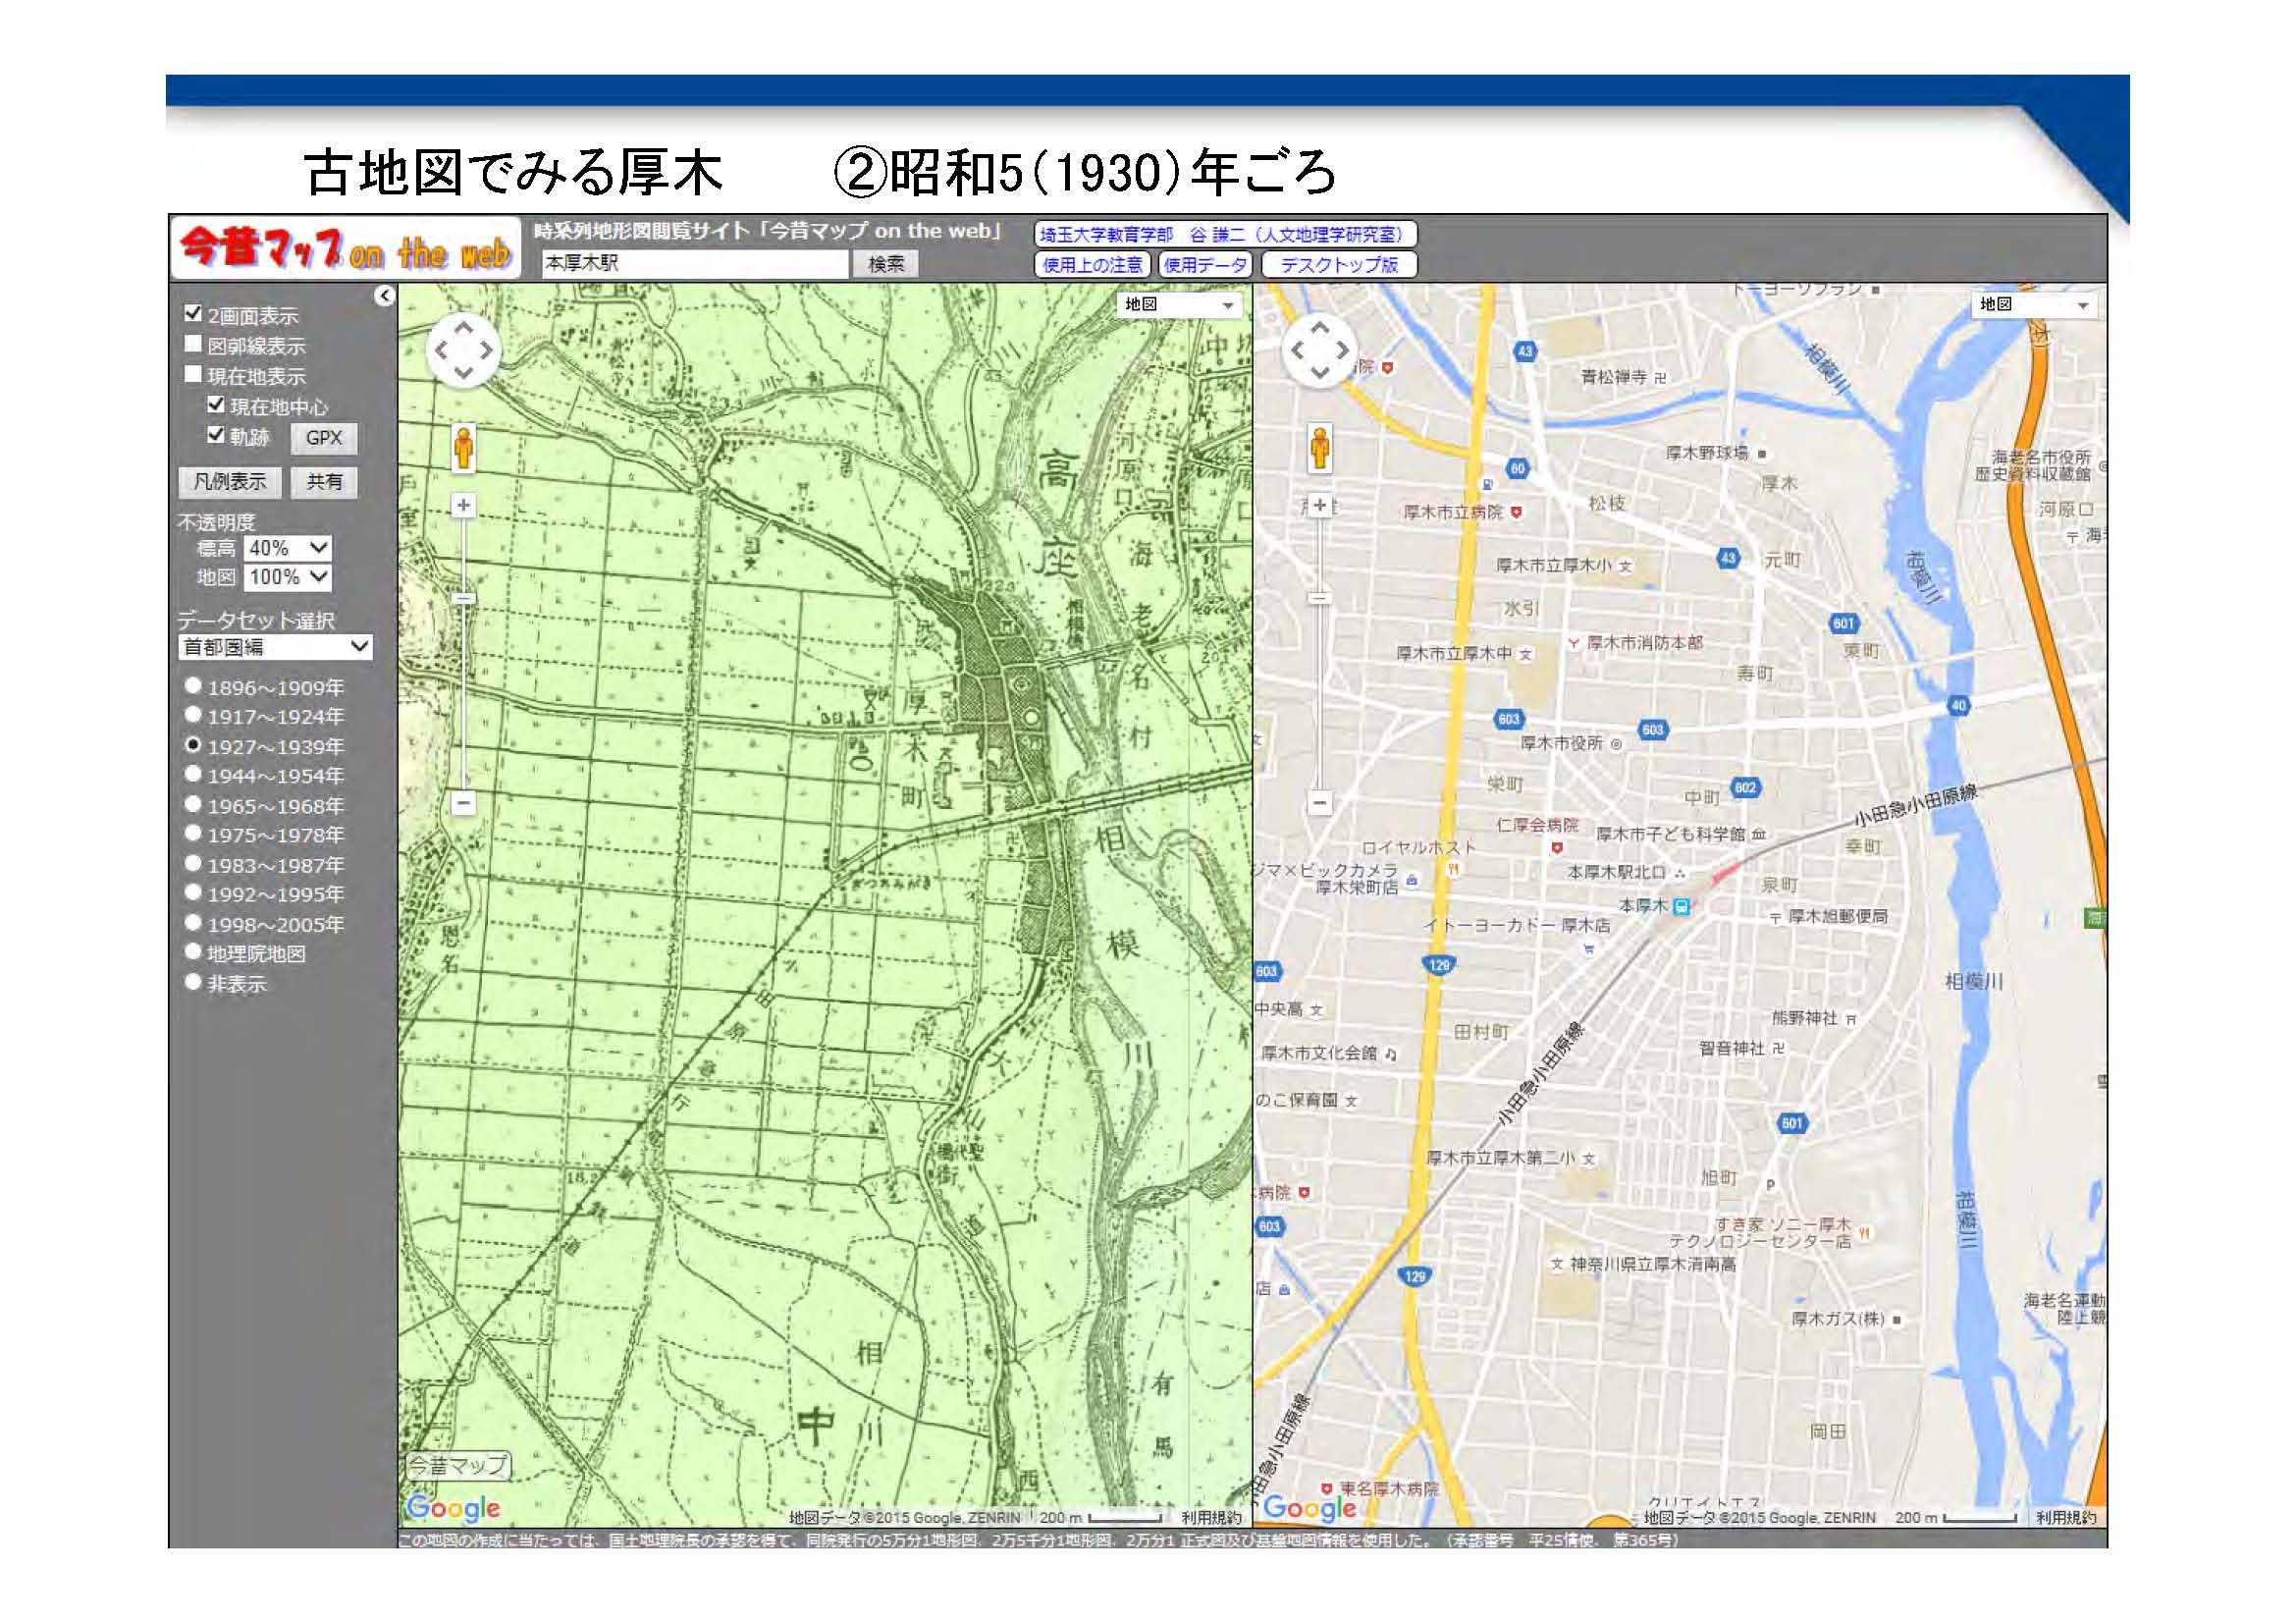
Task: Open the 地図 opacity 100% dropdown
Action: pos(288,577)
